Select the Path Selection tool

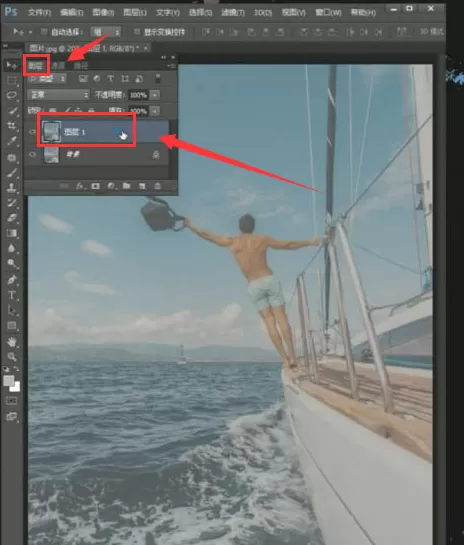pos(12,310)
